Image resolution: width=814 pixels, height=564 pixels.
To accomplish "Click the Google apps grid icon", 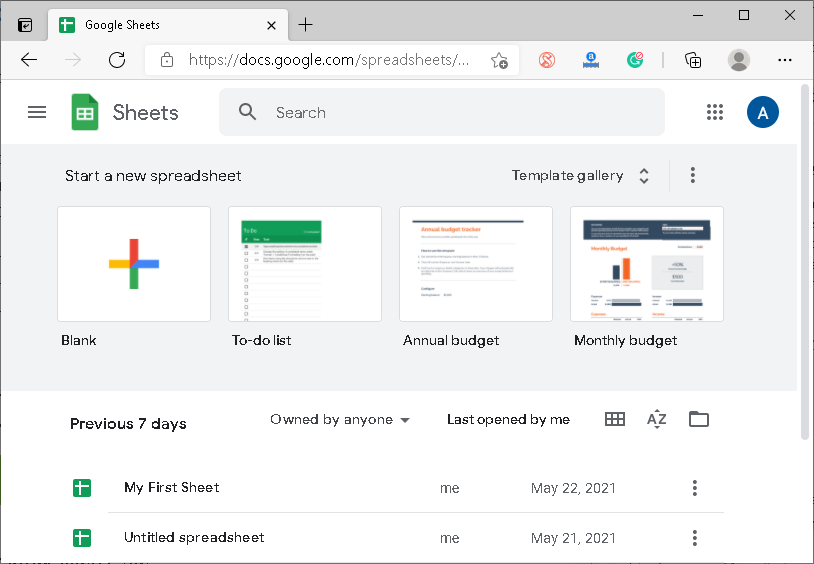I will click(x=714, y=112).
